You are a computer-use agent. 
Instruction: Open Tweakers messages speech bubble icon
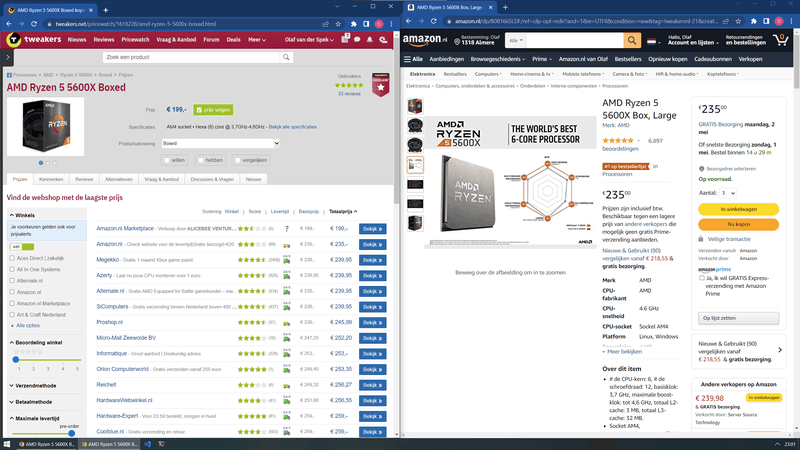click(357, 39)
